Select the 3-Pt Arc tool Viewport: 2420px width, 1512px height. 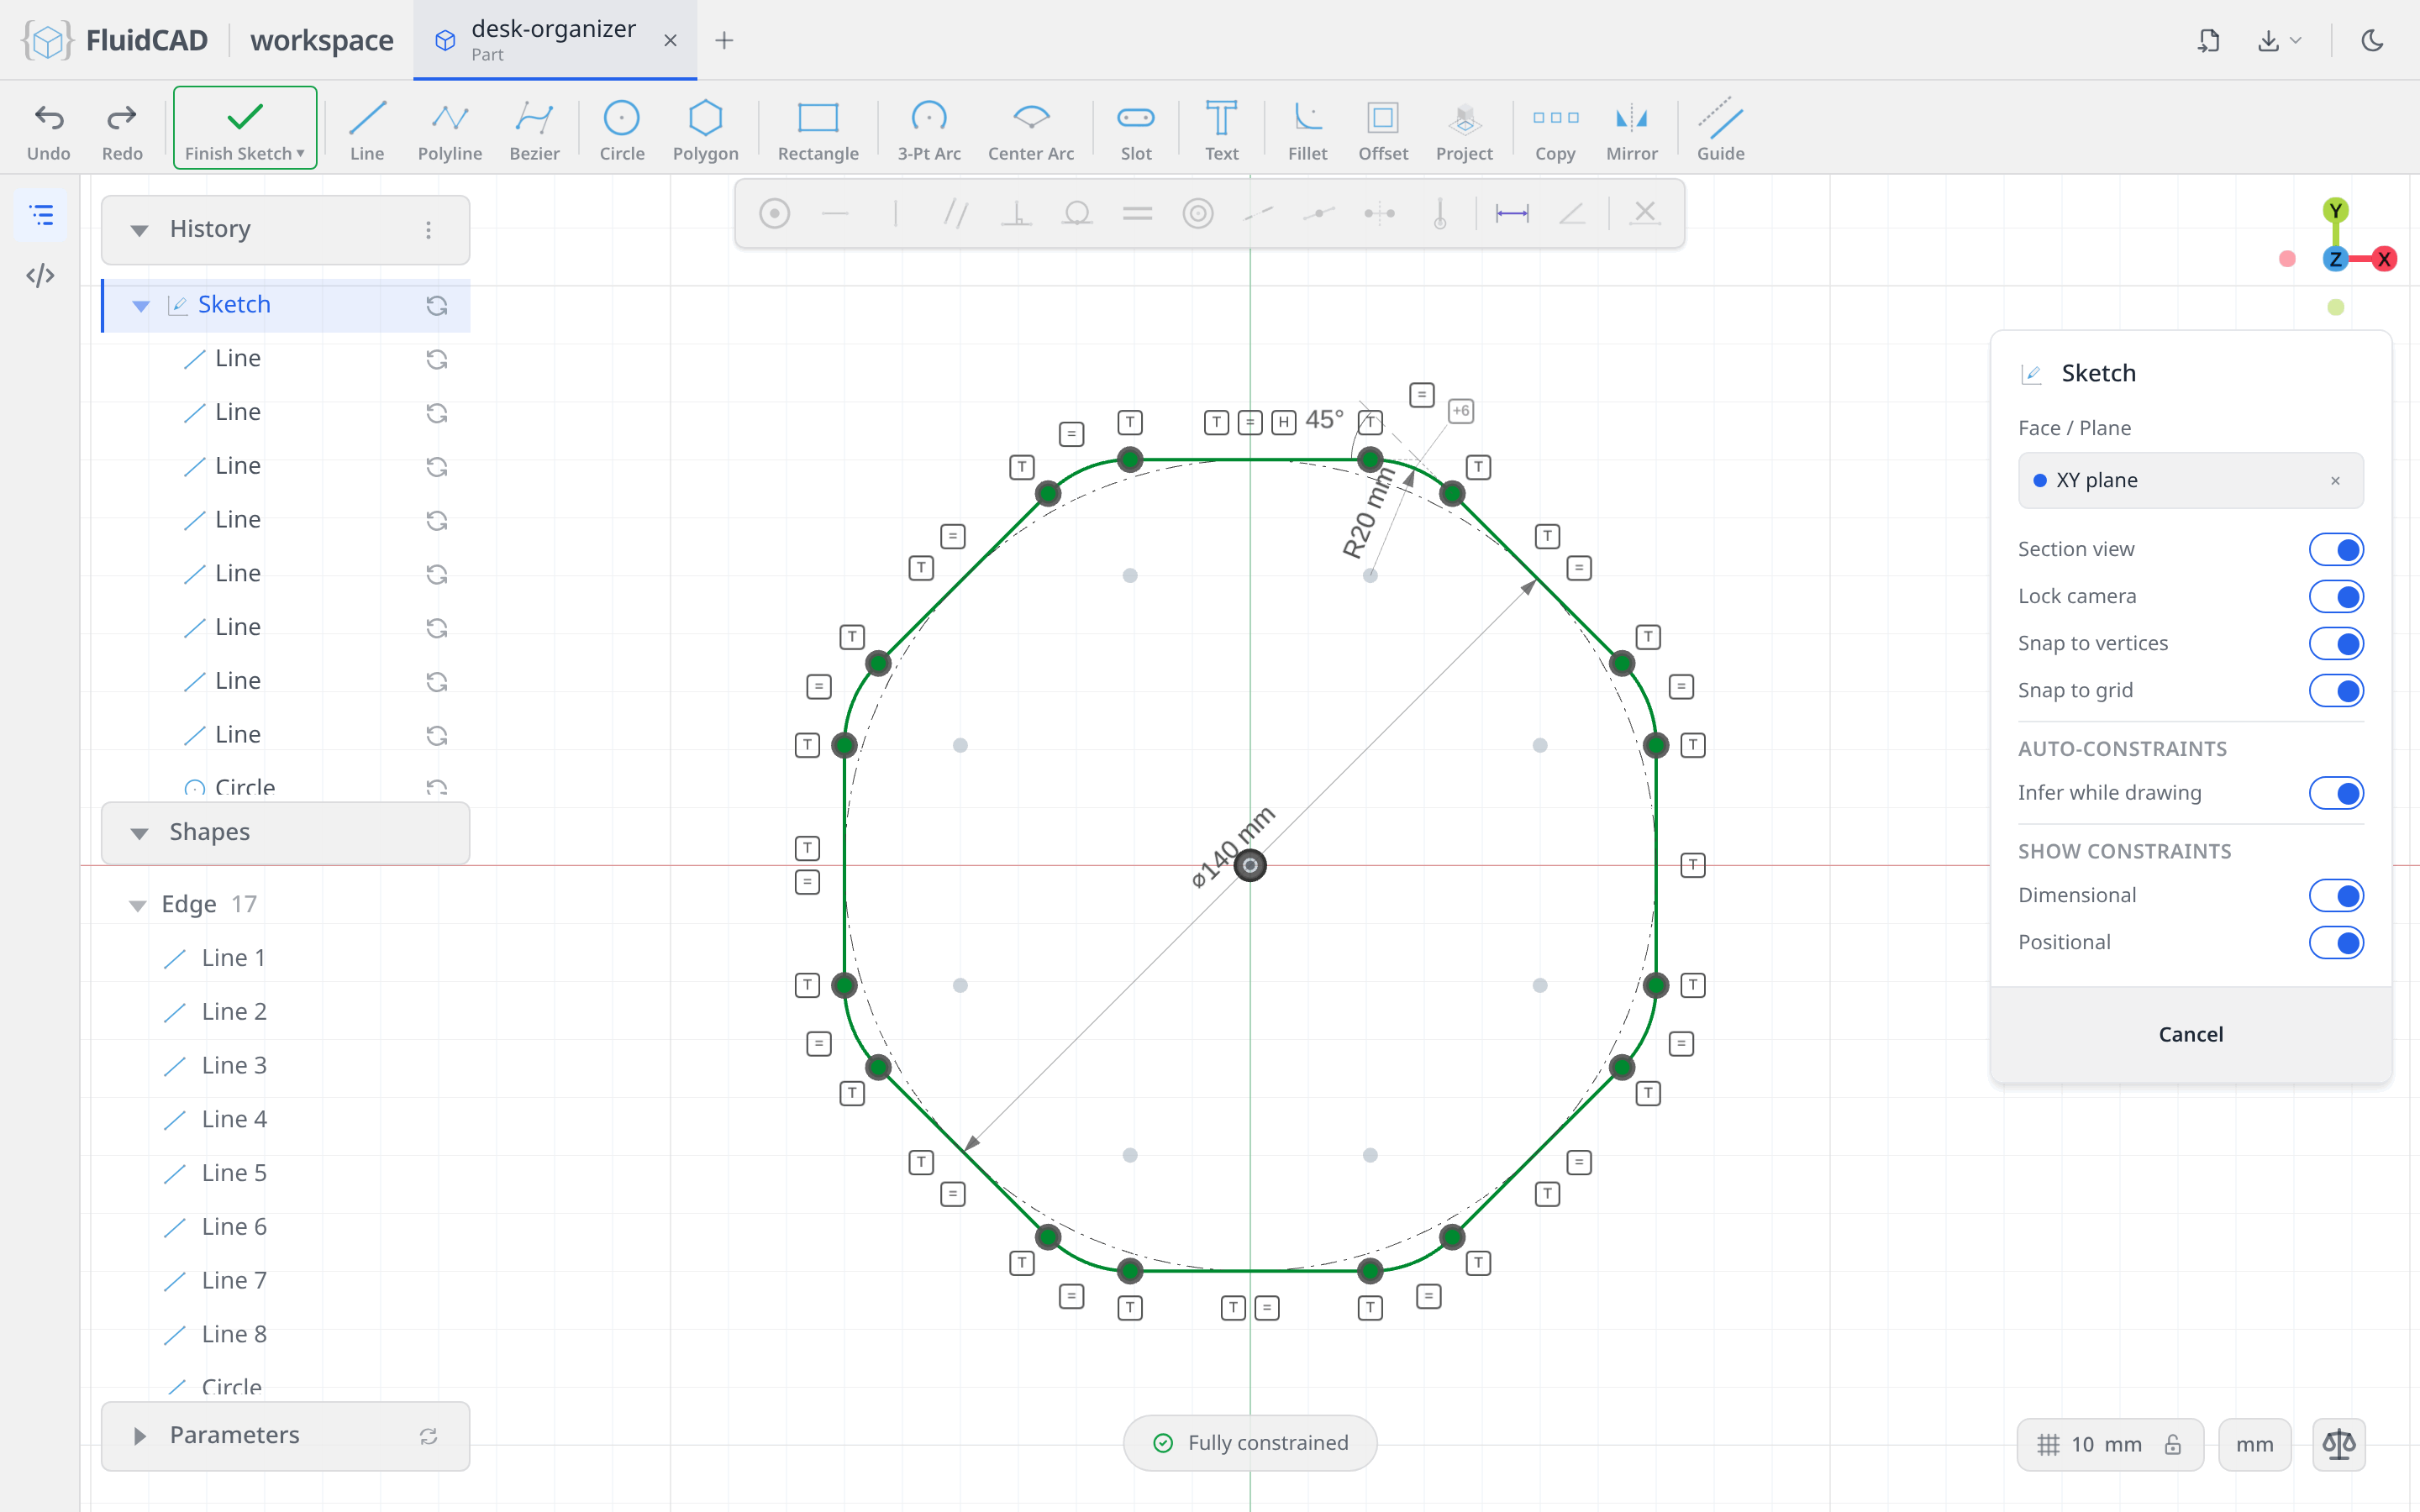929,129
